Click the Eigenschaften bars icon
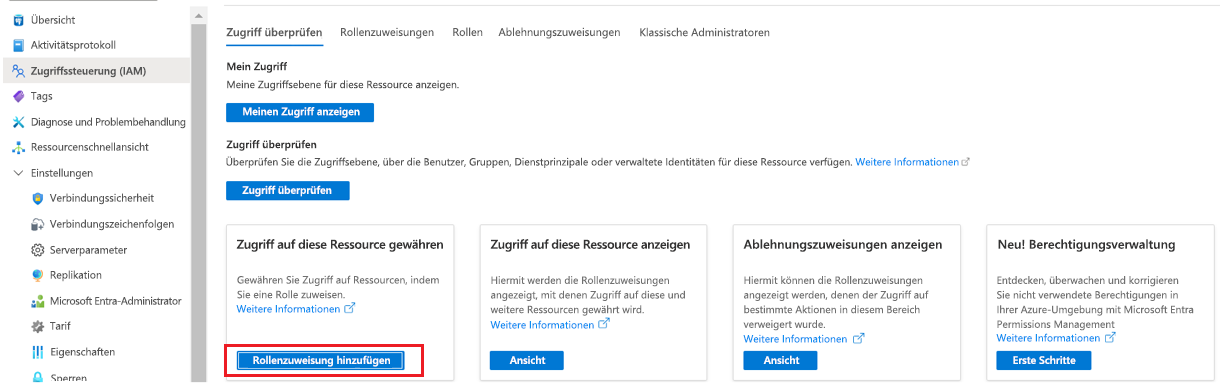This screenshot has width=1220, height=389. 38,352
